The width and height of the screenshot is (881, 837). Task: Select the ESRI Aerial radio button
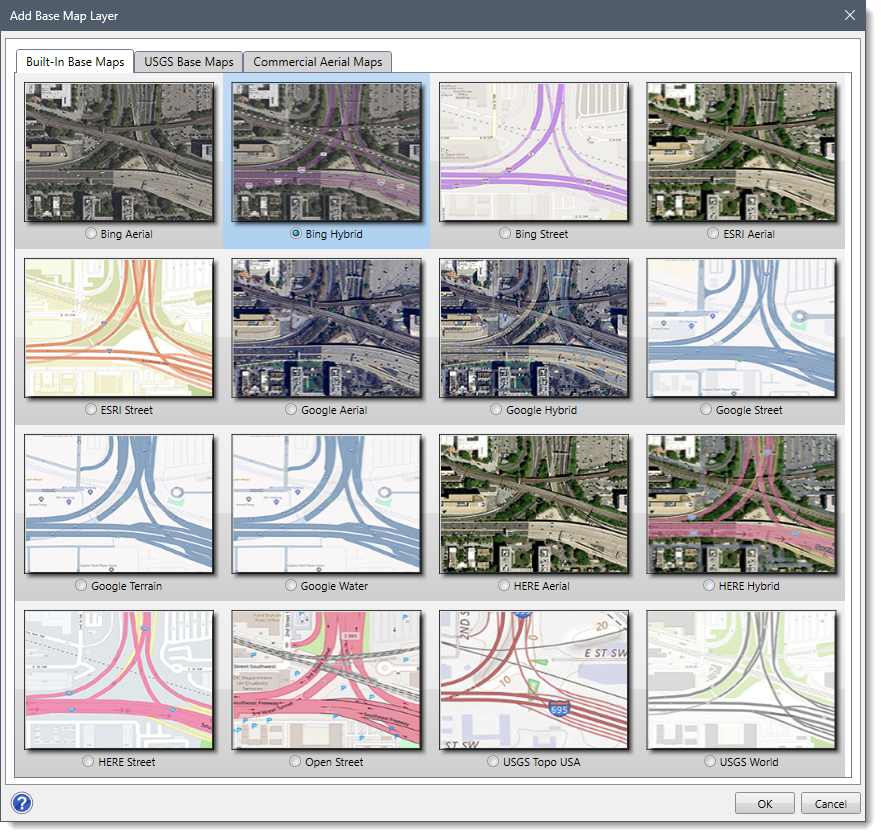(713, 233)
